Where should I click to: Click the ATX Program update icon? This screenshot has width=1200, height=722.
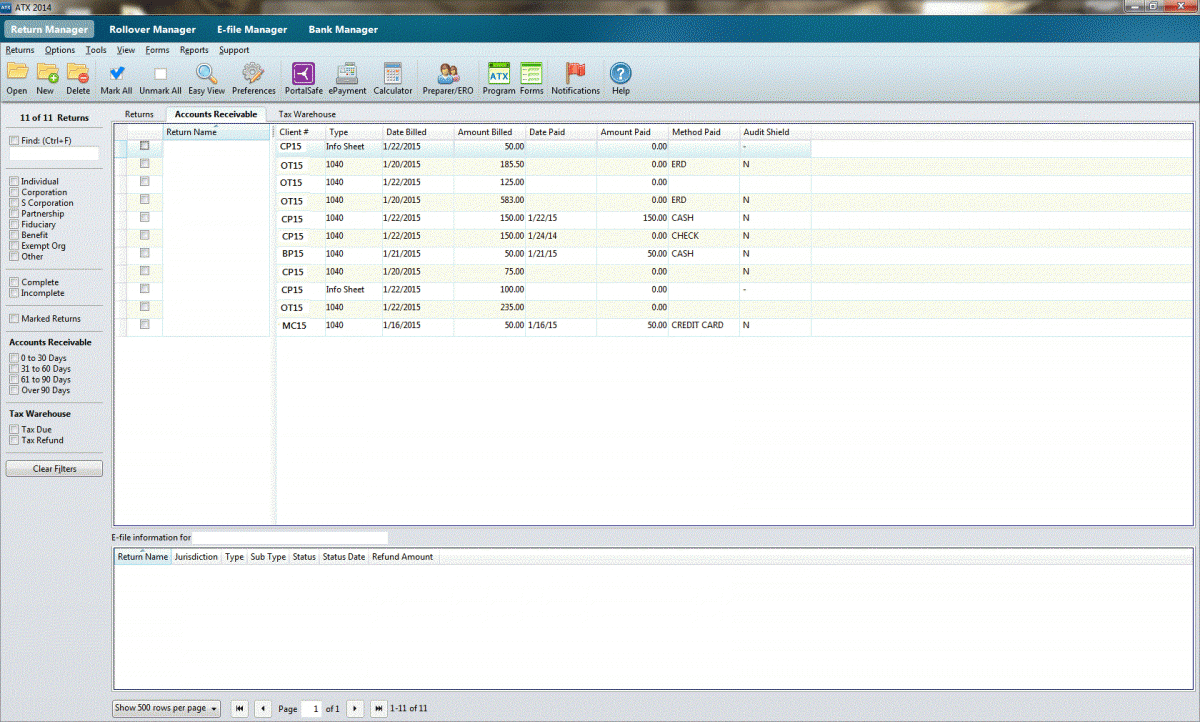coord(498,73)
